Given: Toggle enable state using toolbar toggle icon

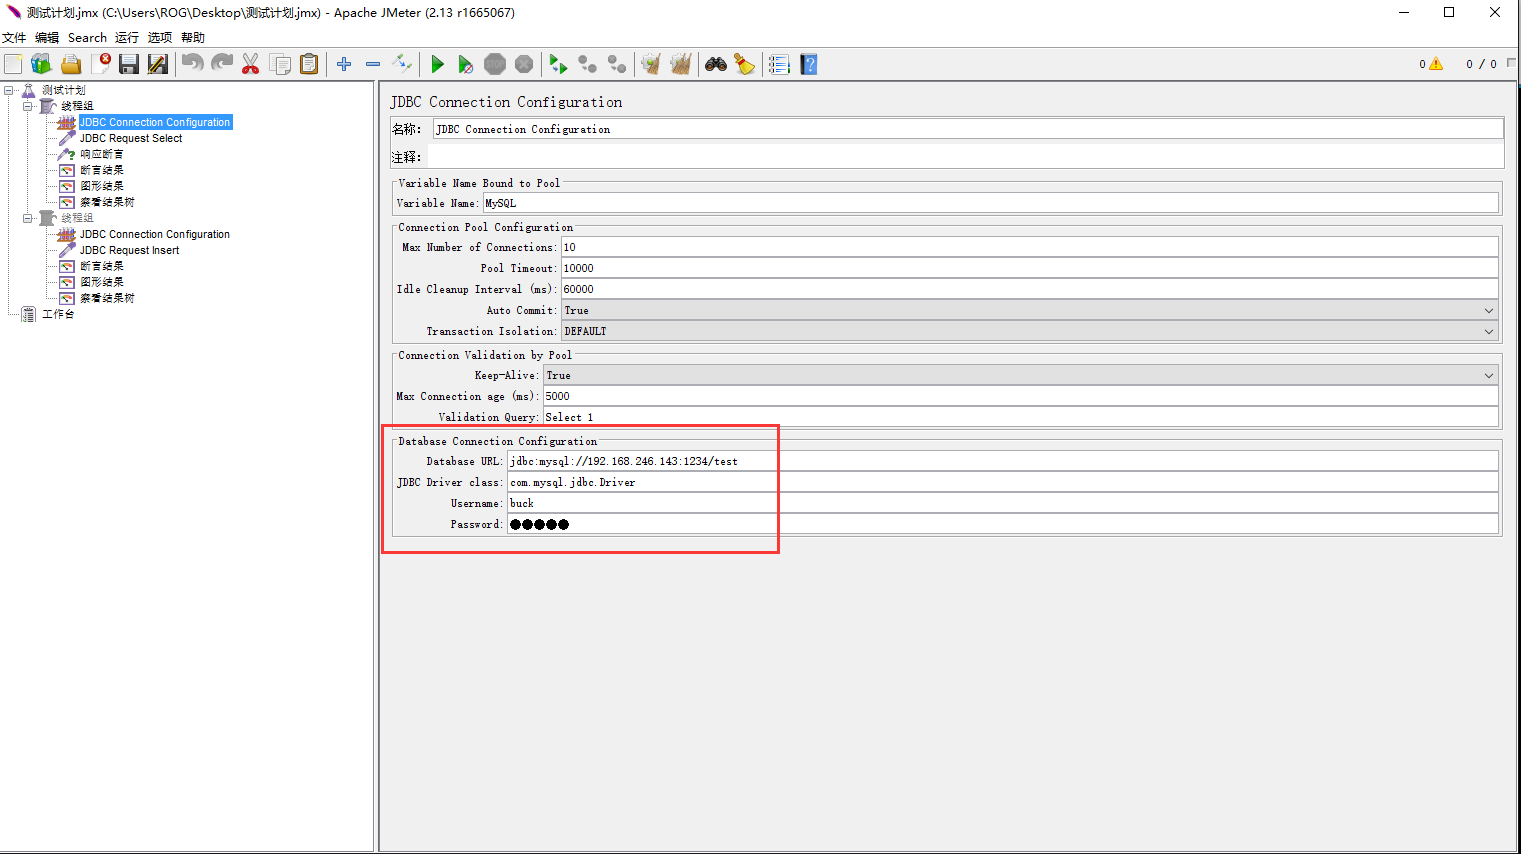Looking at the screenshot, I should pos(402,64).
